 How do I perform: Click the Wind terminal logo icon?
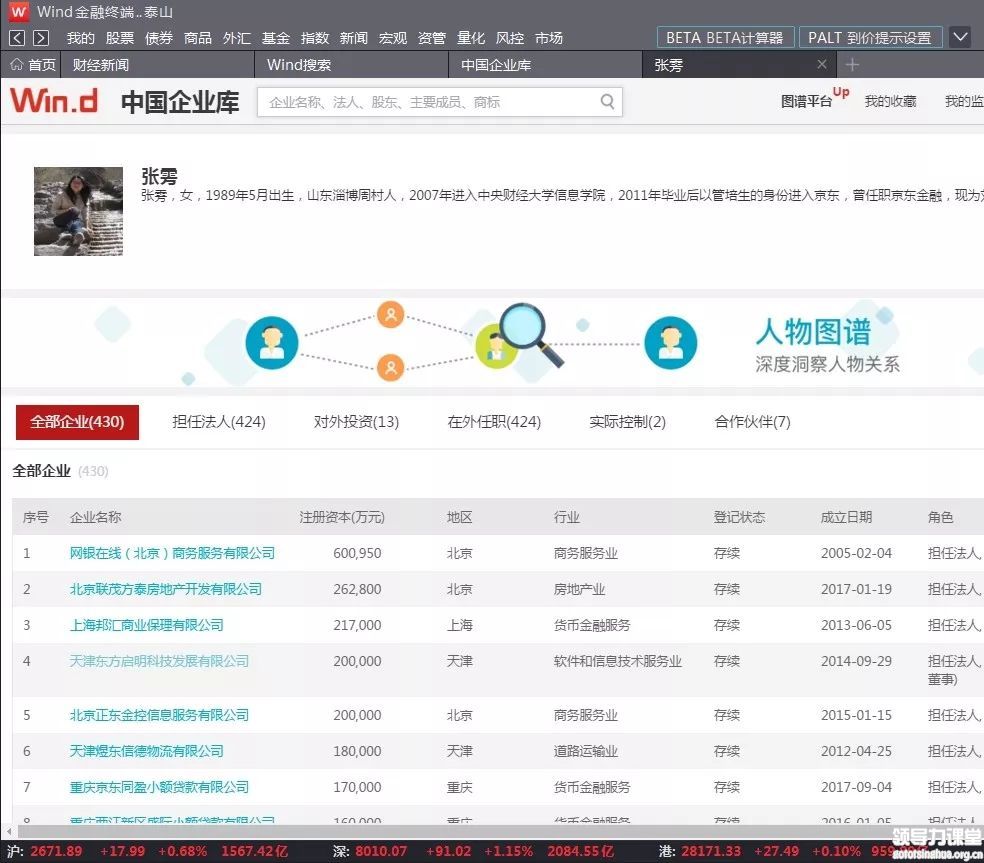[x=18, y=11]
